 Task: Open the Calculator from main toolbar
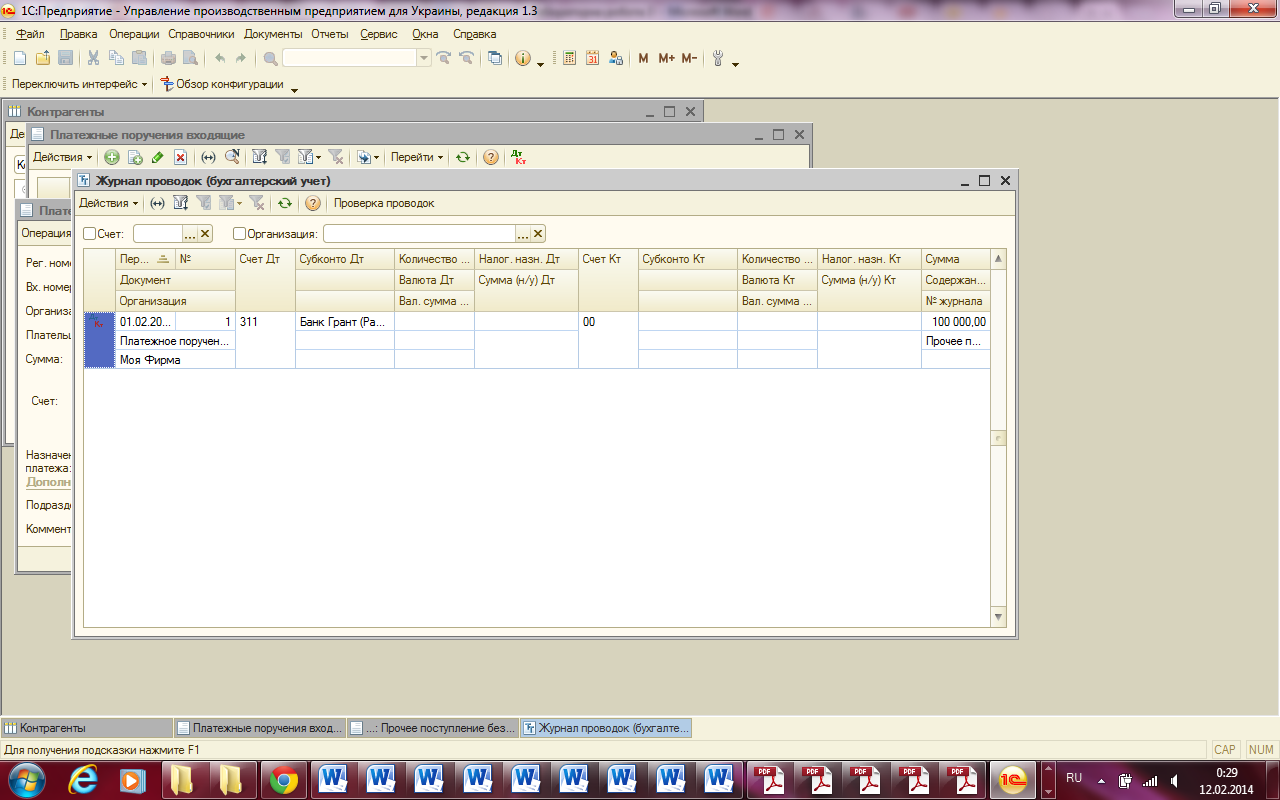coord(569,59)
